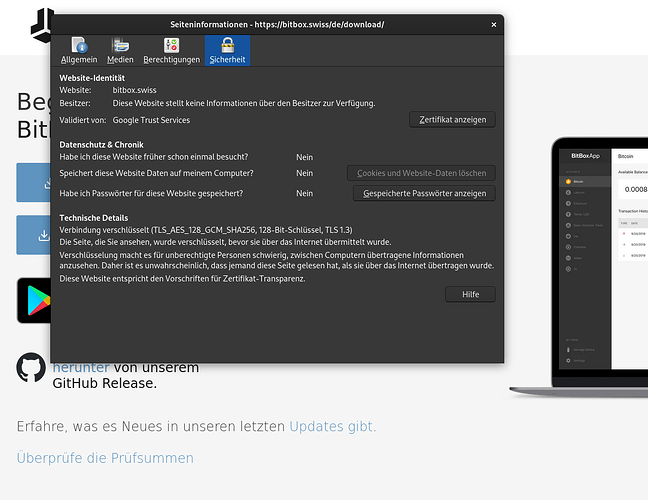Click the dialog title bar text
The width and height of the screenshot is (648, 500).
coord(277,24)
